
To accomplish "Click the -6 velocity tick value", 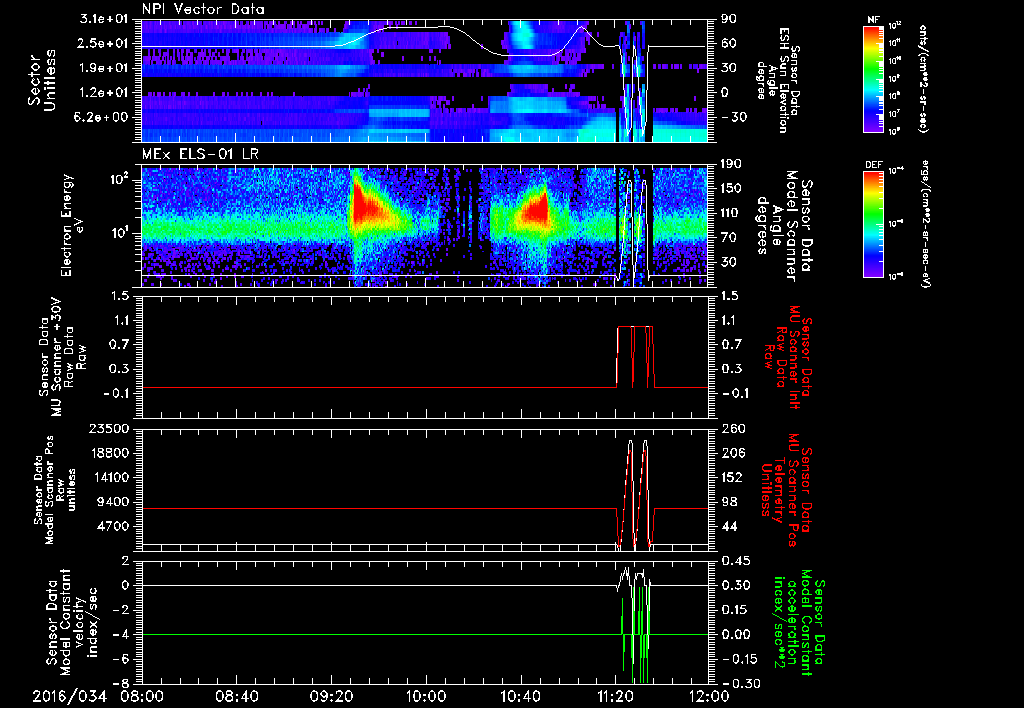I will tap(121, 658).
